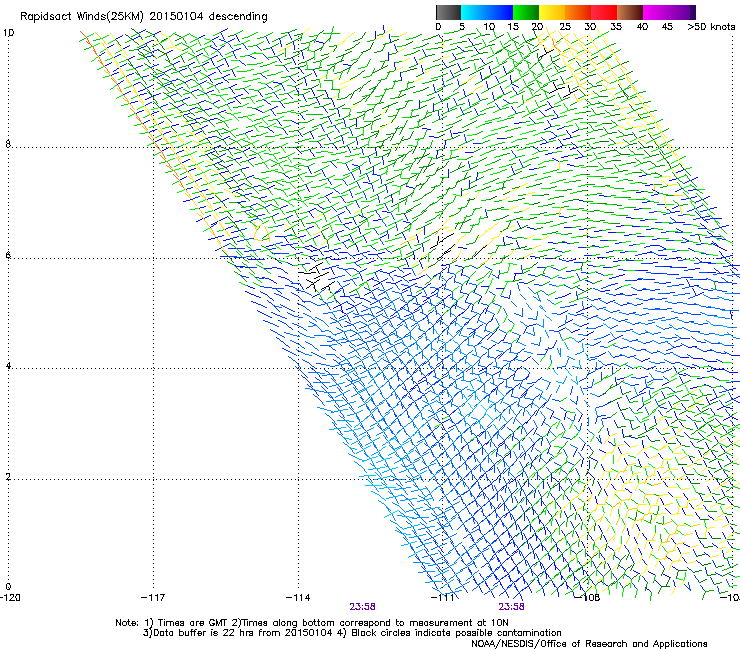Click the latitude axis label '10'
Screen dimensions: 740x650
click(8, 33)
